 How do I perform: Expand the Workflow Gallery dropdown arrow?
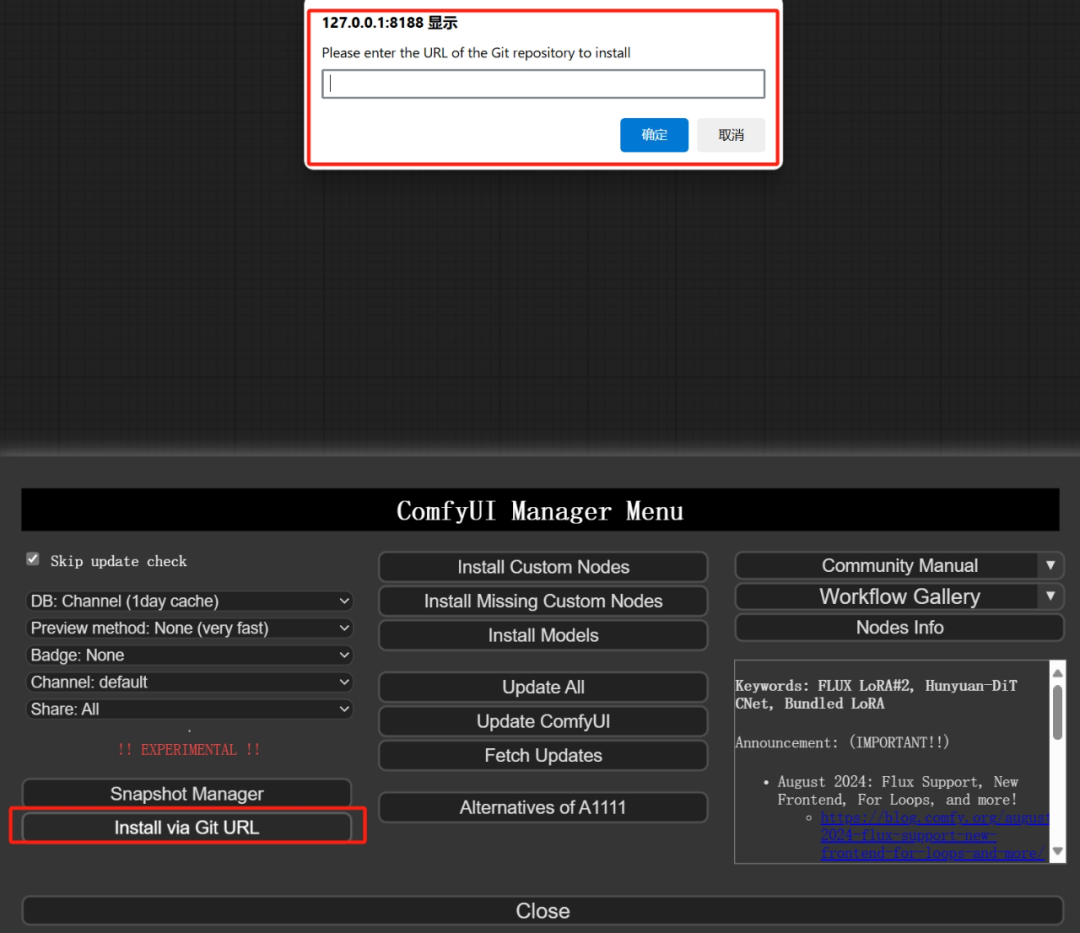tap(1050, 596)
